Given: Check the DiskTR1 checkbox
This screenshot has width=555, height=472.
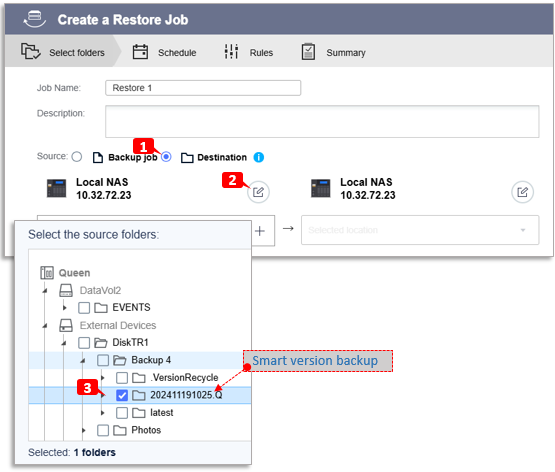Looking at the screenshot, I should coord(84,343).
